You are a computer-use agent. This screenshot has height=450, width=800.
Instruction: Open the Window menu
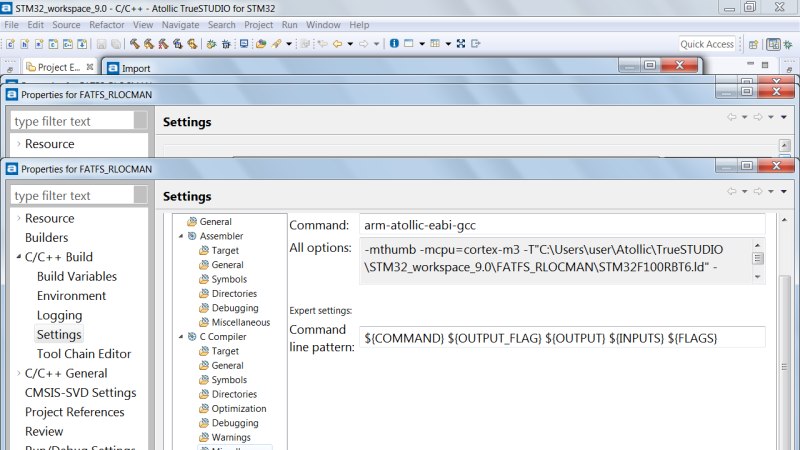[x=323, y=24]
